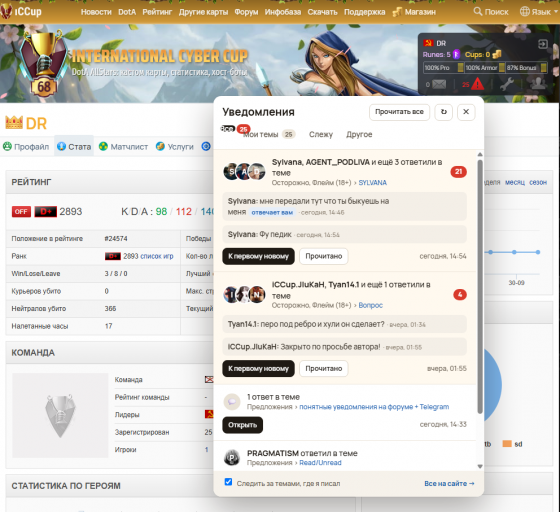Click the flag icon in Лидеры row
Screen dimensions: 560x512
click(209, 415)
